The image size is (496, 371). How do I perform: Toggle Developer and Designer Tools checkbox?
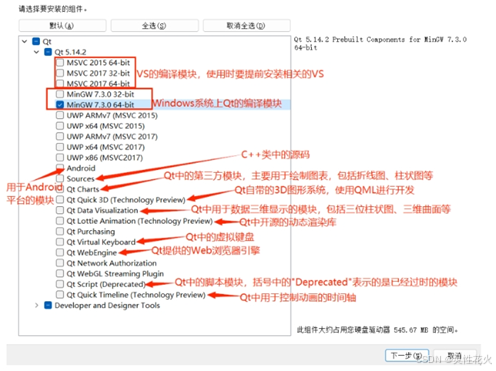(48, 305)
